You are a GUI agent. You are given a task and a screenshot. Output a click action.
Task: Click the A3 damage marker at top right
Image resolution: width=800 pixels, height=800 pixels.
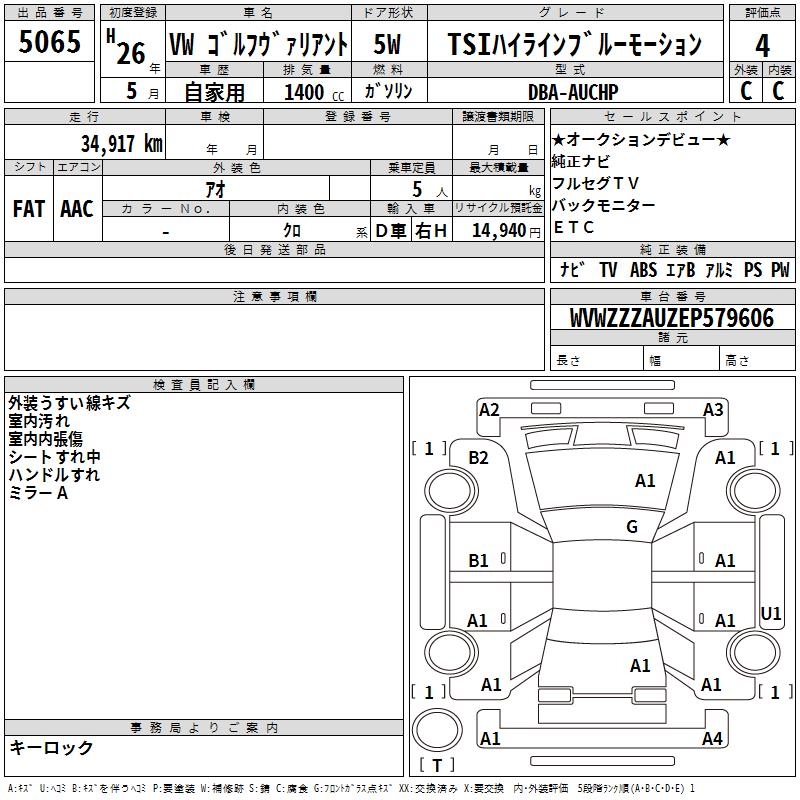point(713,410)
